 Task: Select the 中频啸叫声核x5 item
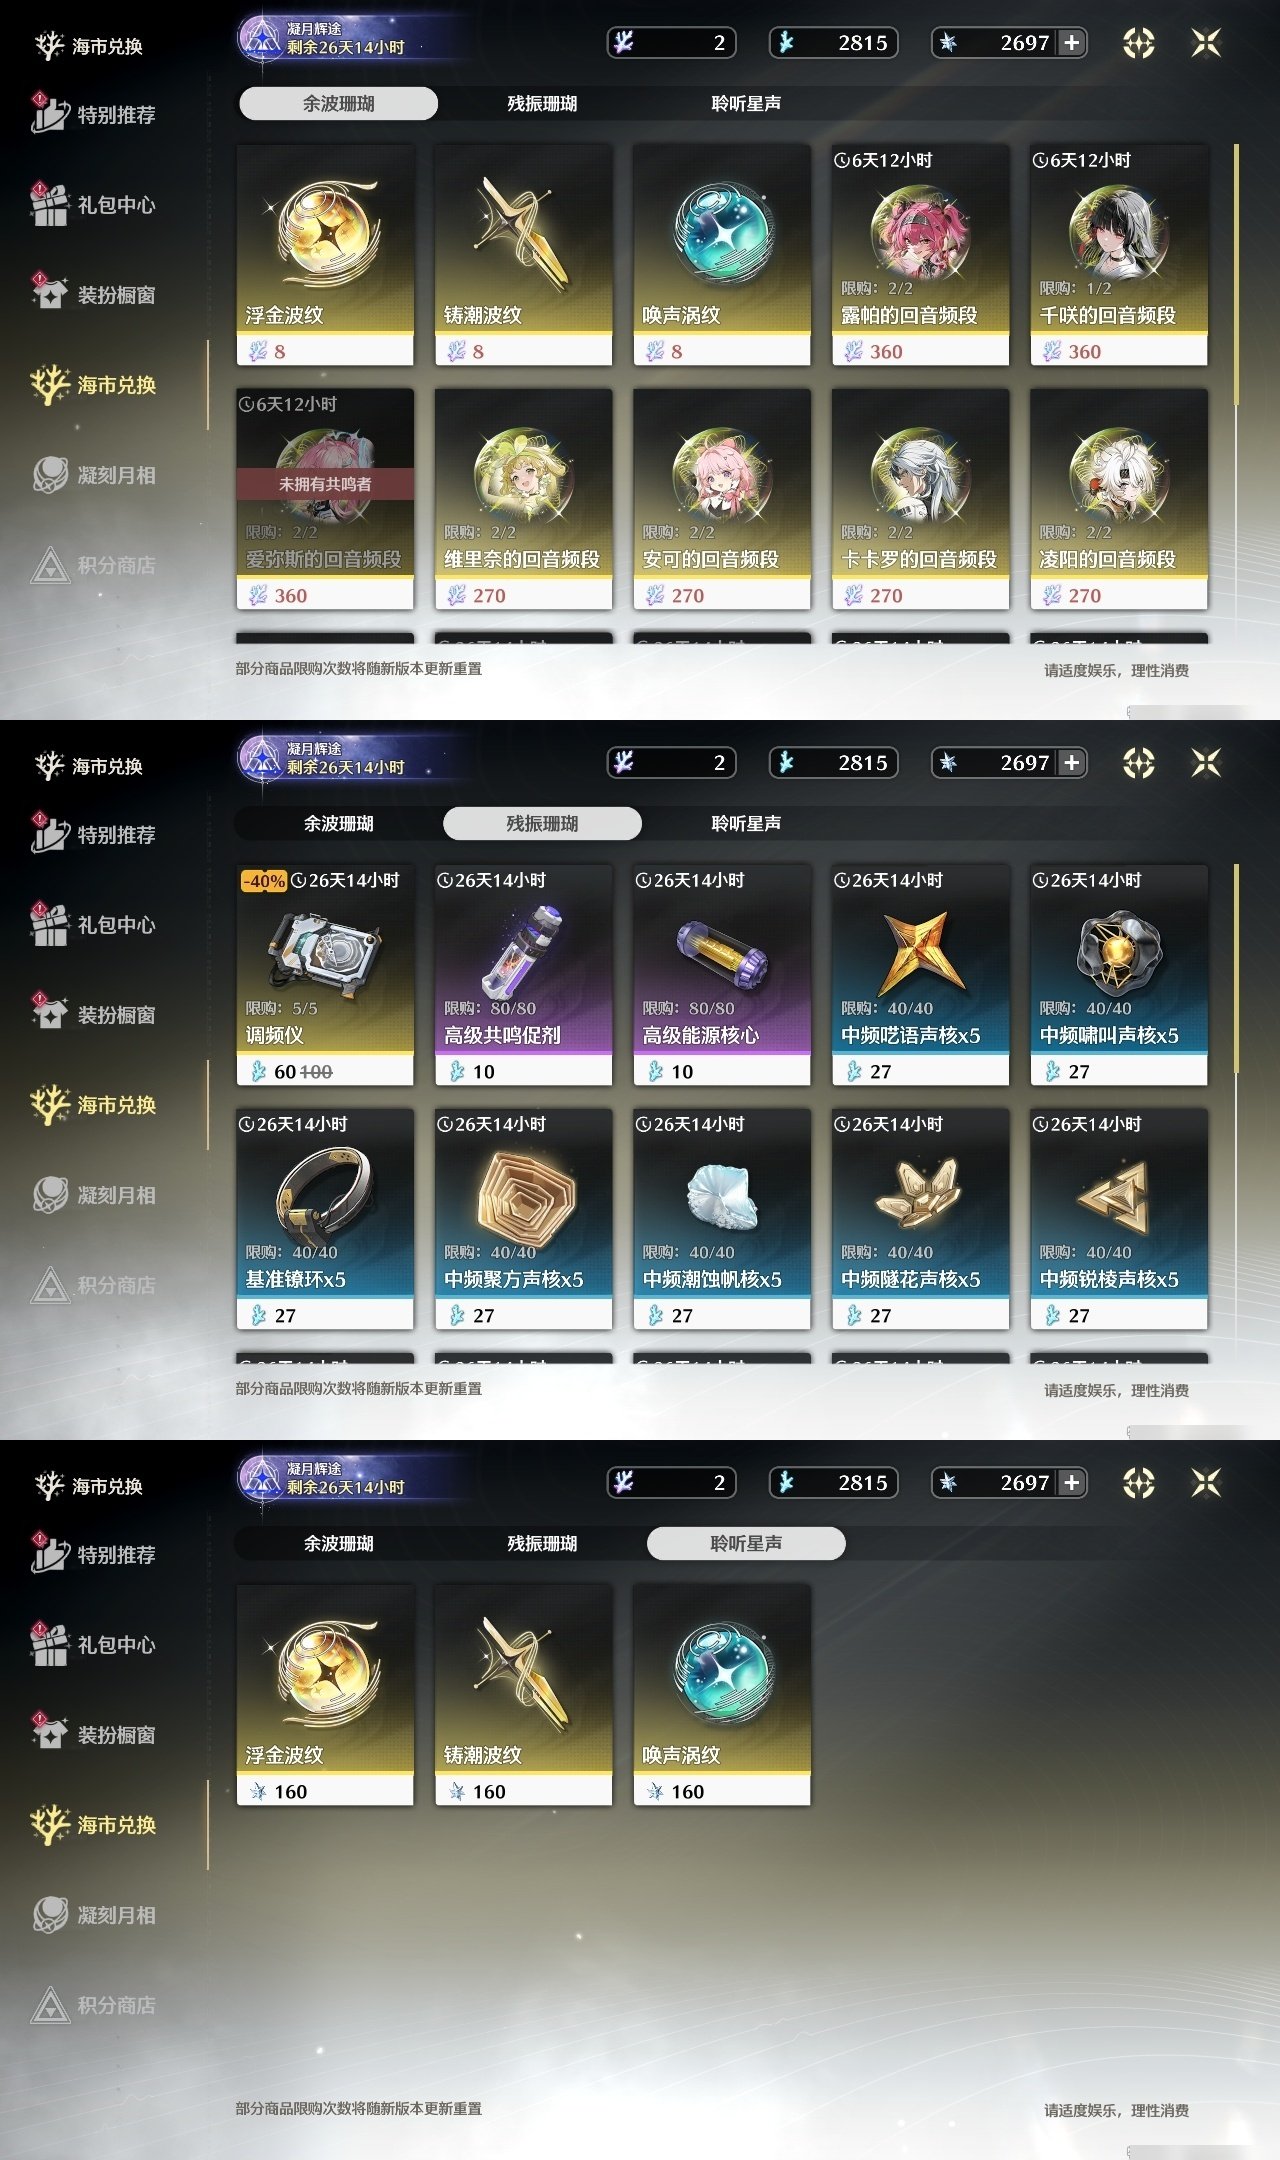[x=1119, y=975]
